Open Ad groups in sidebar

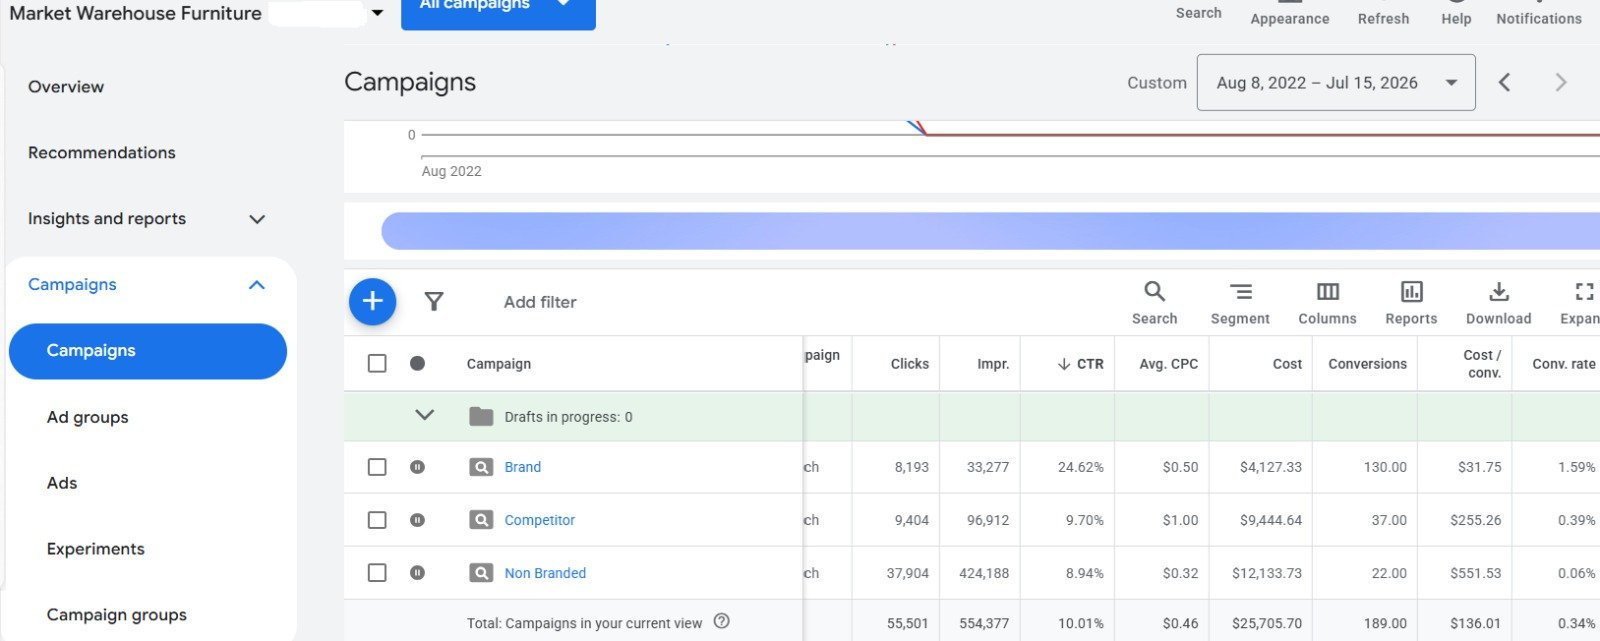tap(88, 417)
